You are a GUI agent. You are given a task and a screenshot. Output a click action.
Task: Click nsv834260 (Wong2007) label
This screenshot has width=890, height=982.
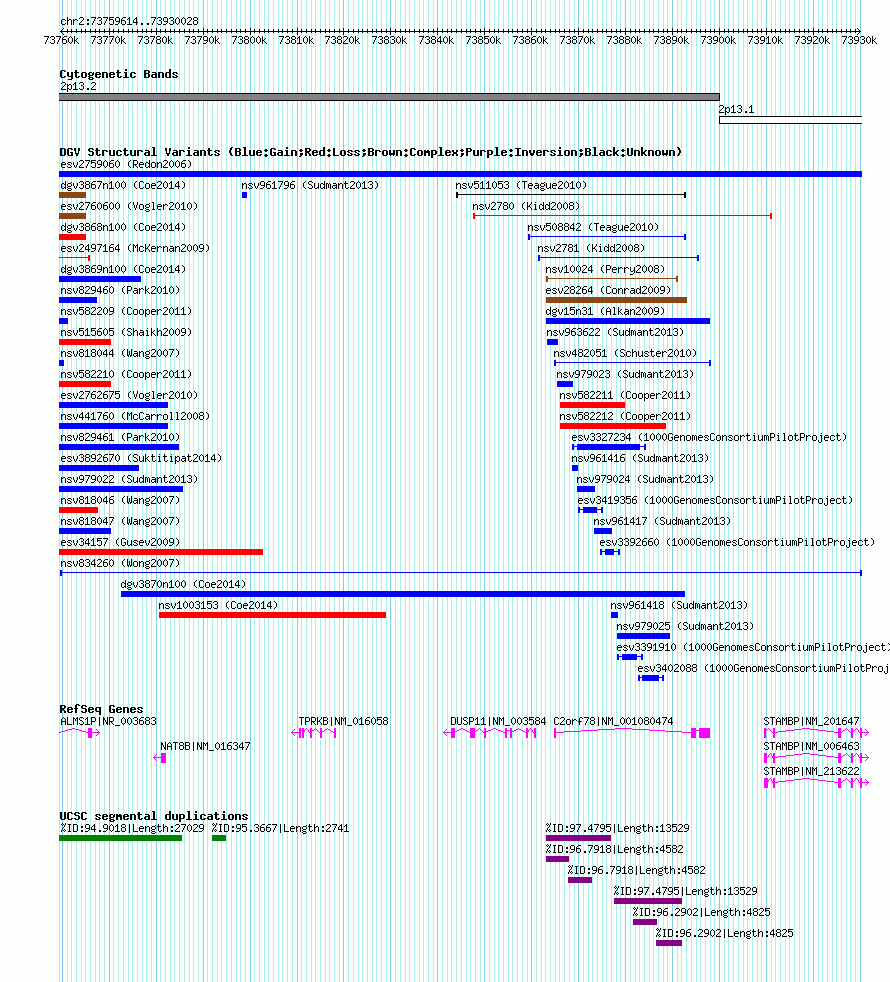[x=120, y=563]
